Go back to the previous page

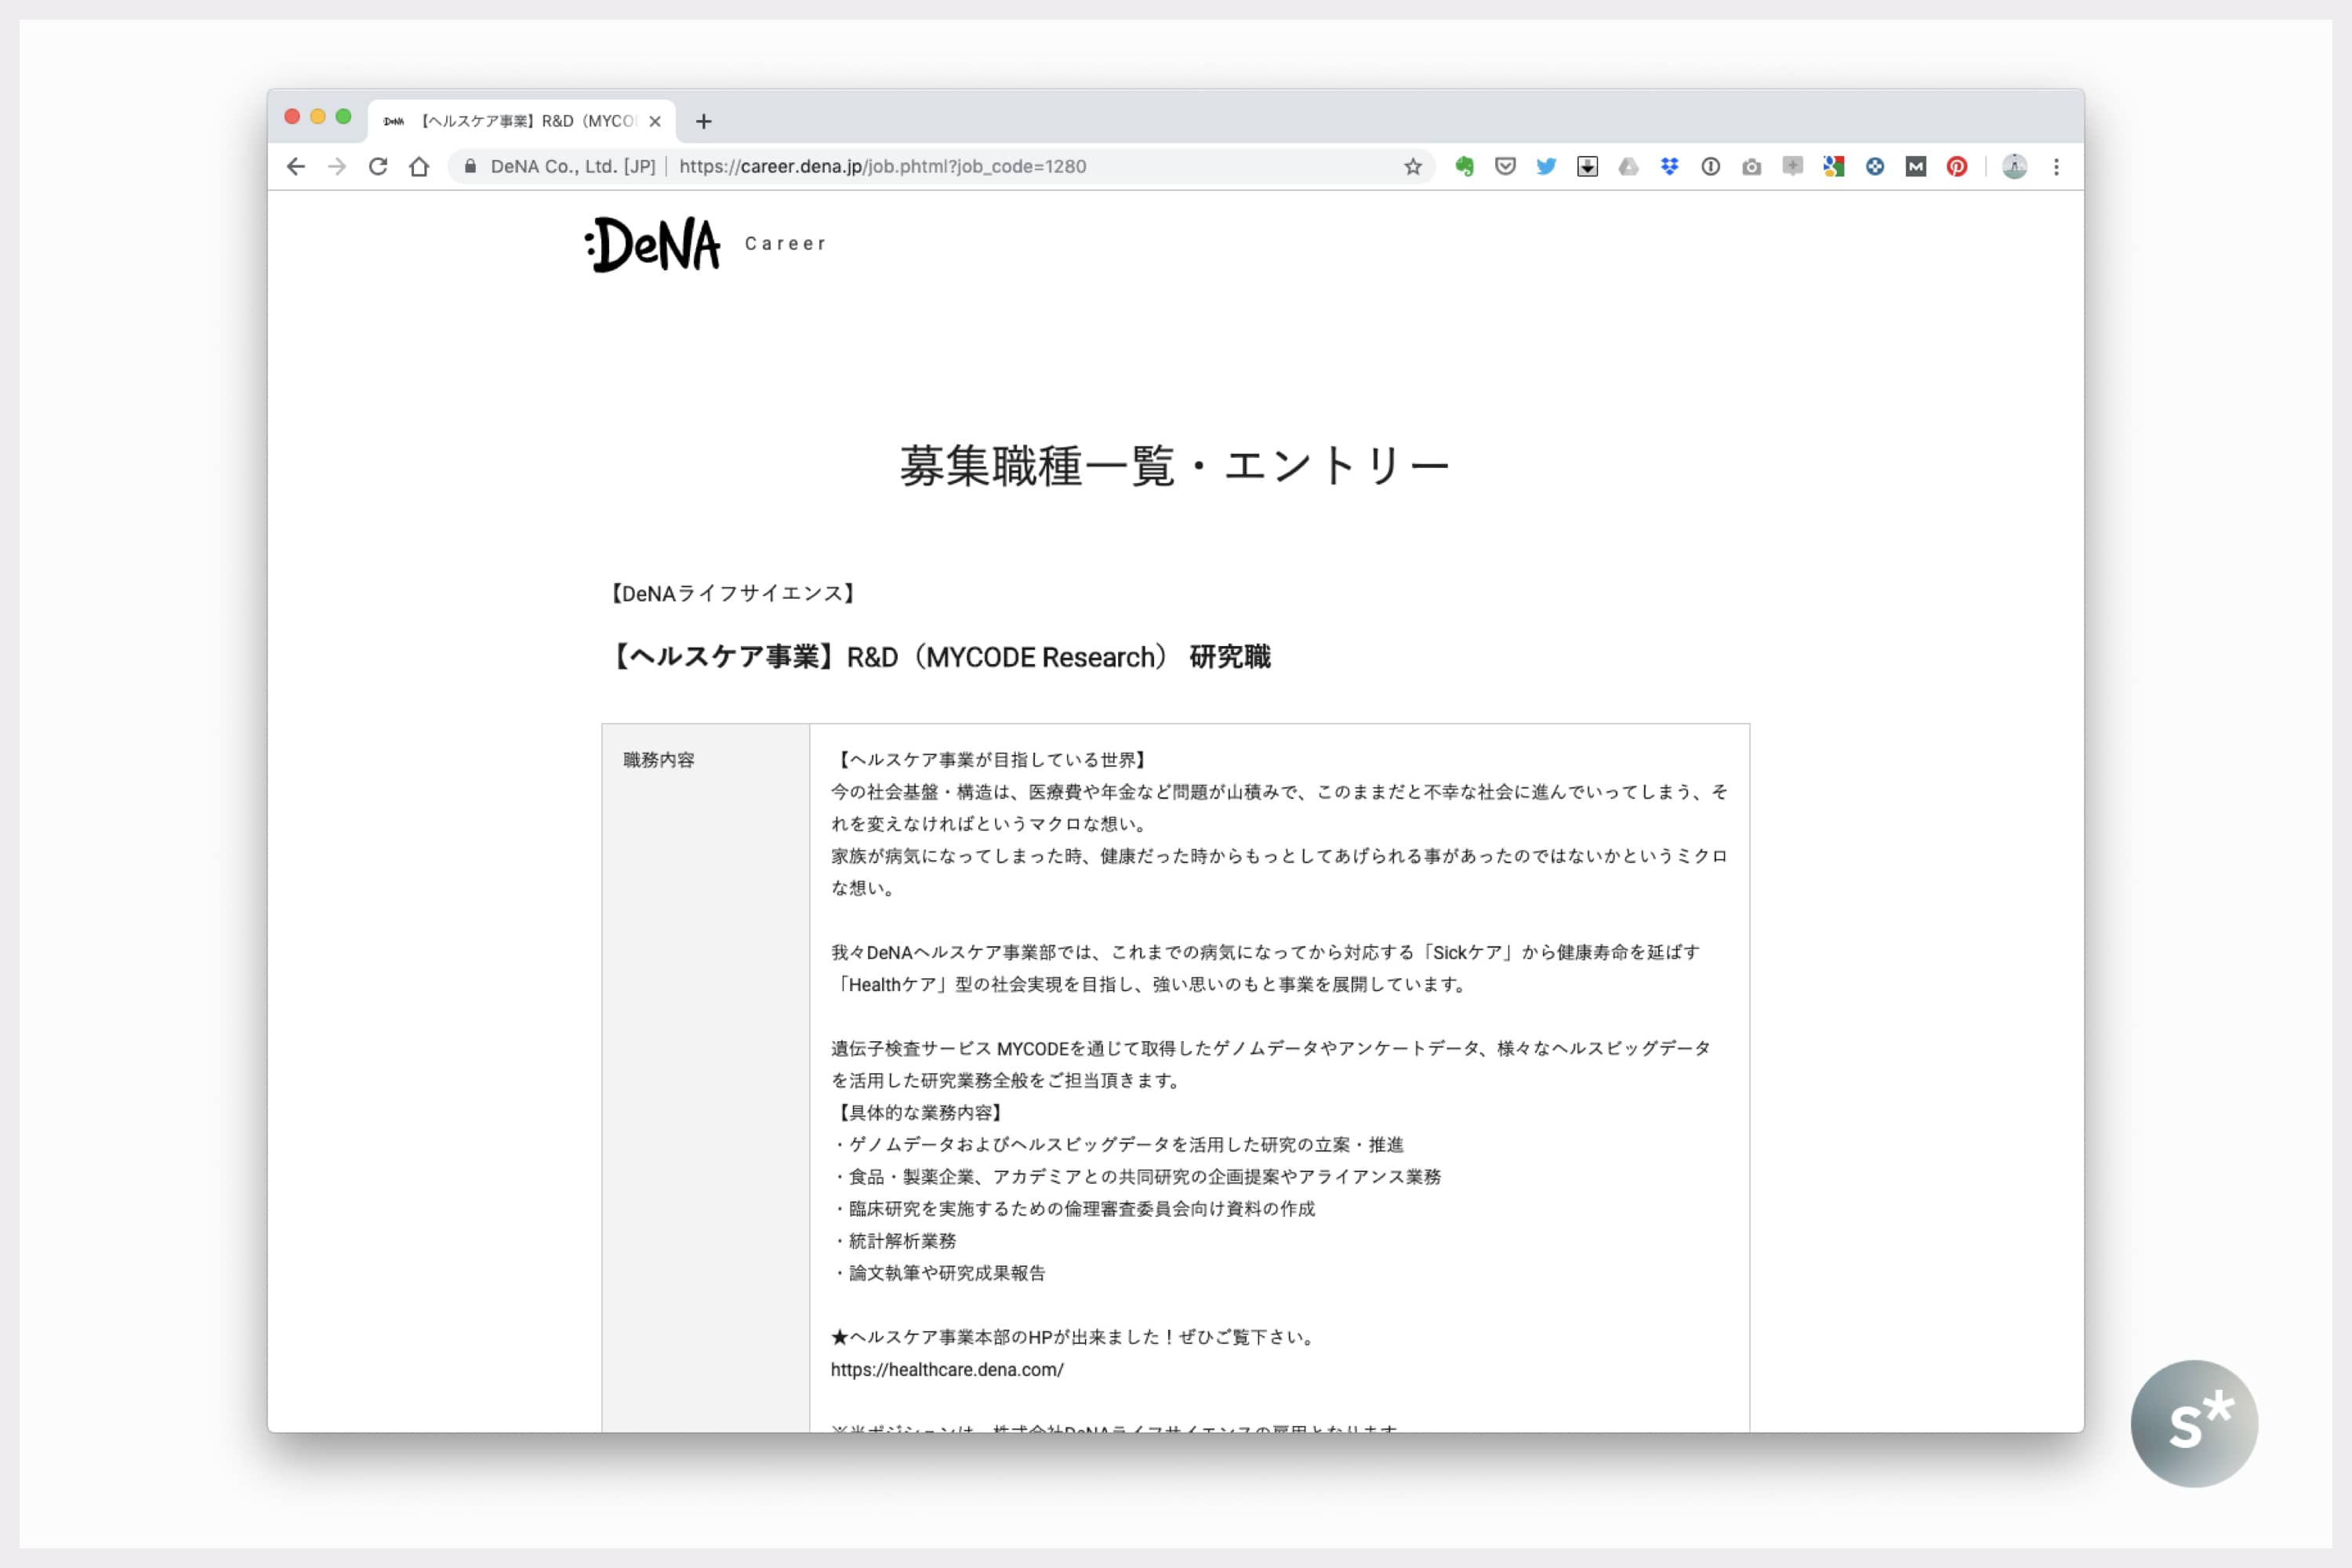point(296,167)
